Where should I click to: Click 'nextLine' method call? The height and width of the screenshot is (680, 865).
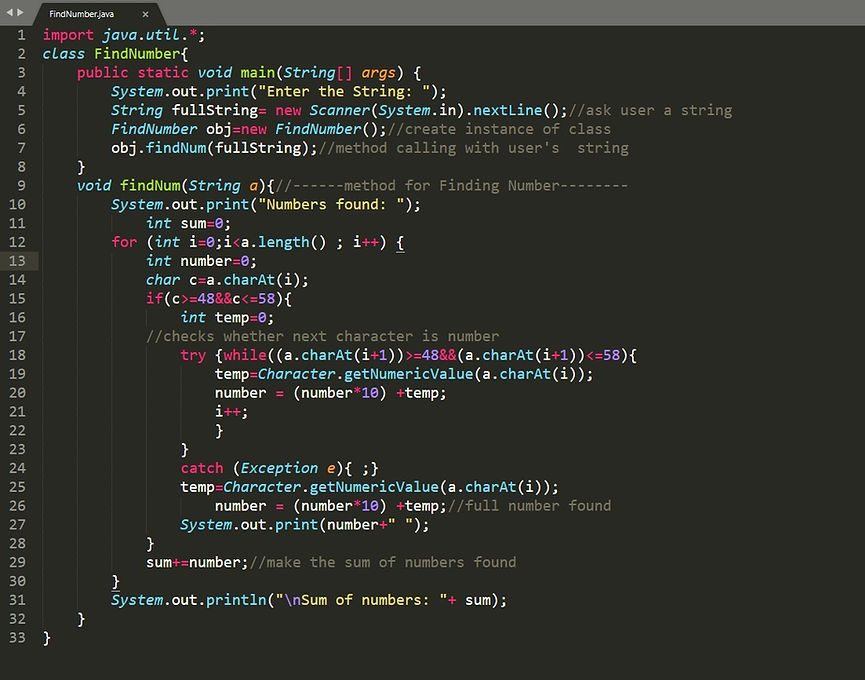pos(508,110)
